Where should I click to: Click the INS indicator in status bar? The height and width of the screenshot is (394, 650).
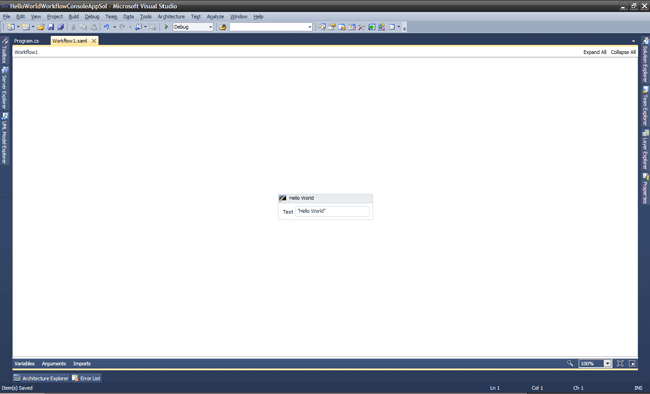click(x=638, y=388)
